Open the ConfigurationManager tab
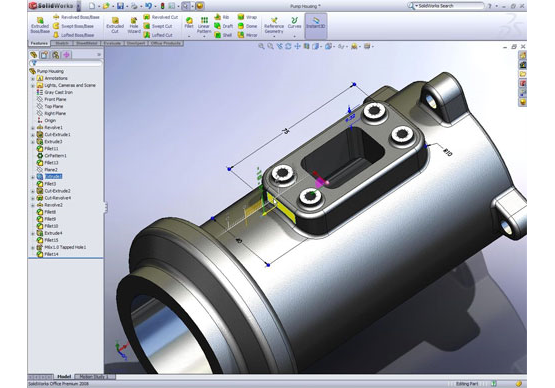555x388 pixels. [x=56, y=55]
